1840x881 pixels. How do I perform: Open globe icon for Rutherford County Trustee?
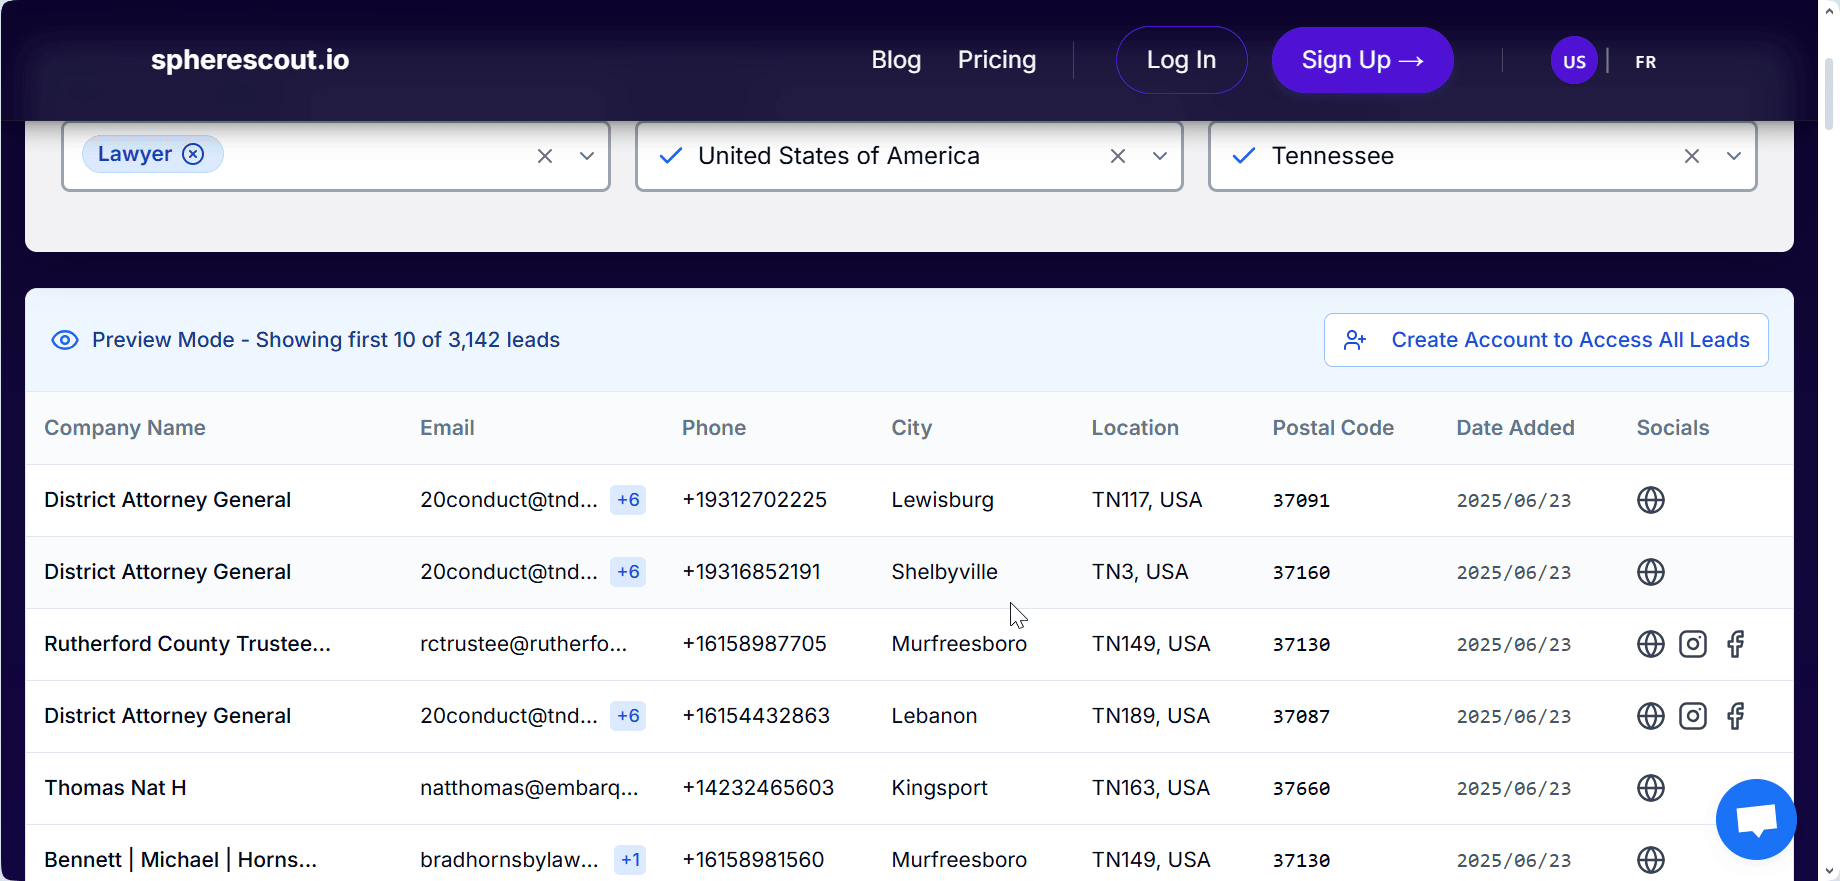[1650, 644]
